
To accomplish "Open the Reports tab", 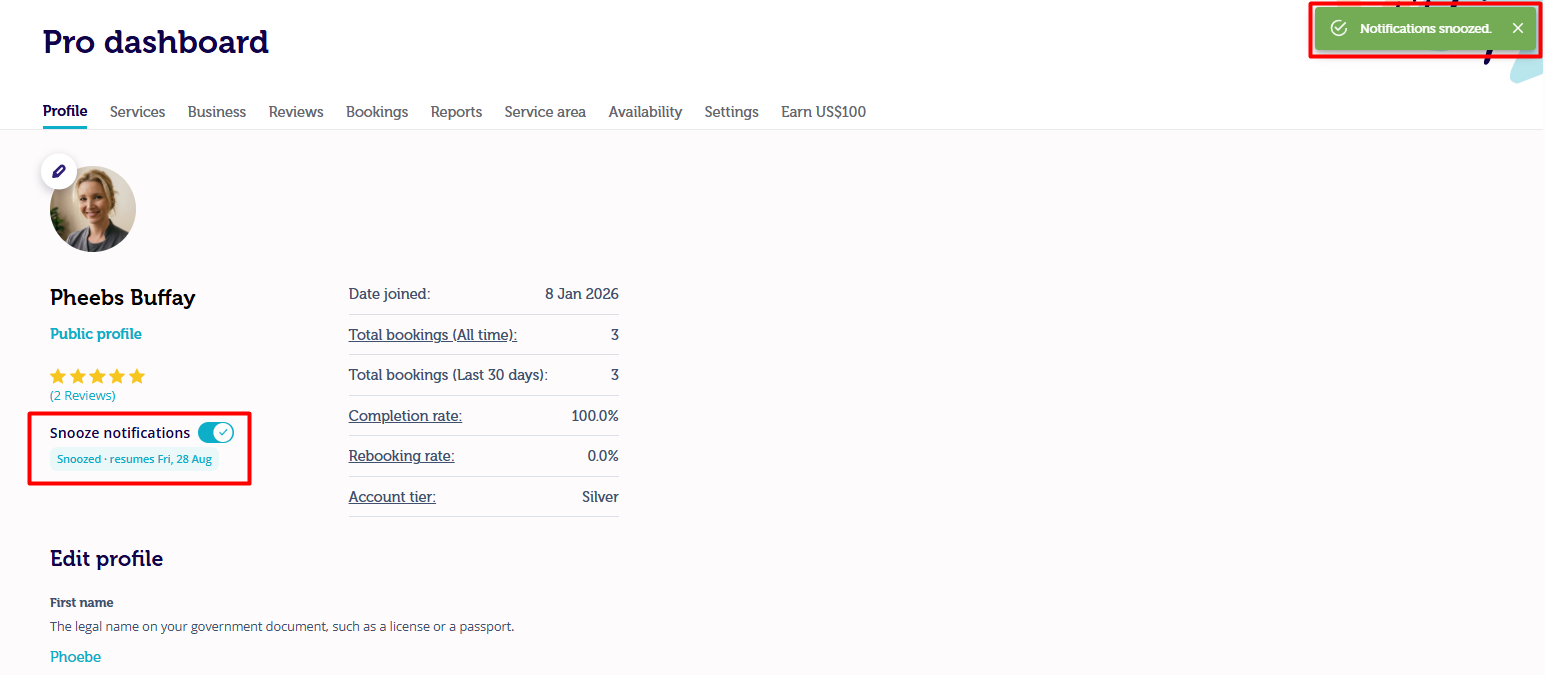I will coord(456,112).
